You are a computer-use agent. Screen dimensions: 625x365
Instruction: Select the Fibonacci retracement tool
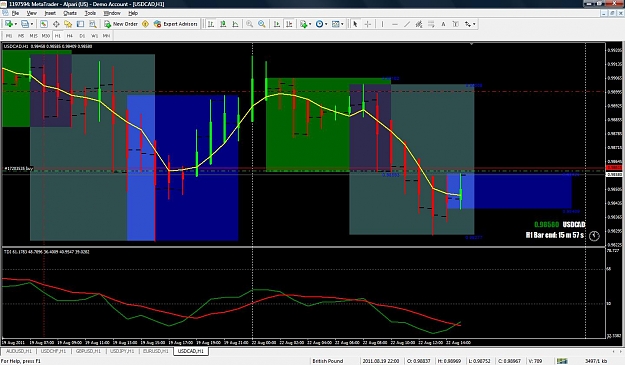point(431,24)
